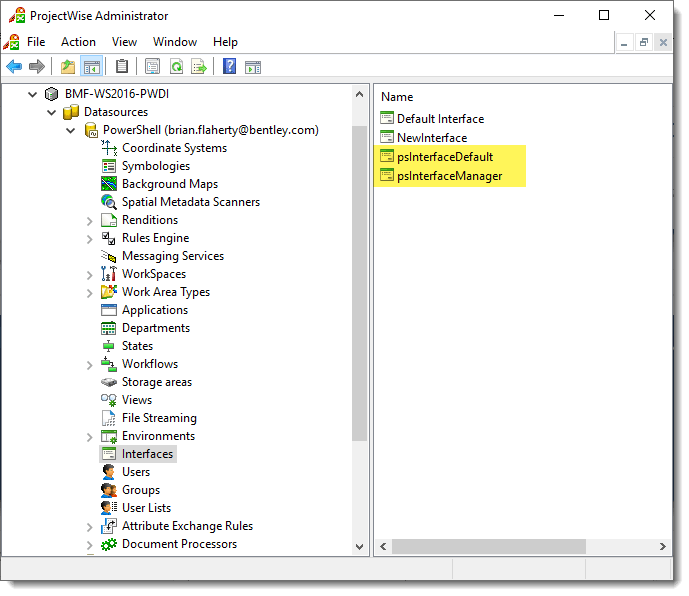The width and height of the screenshot is (689, 596).
Task: Collapse the Datasources tree node
Action: [x=51, y=112]
